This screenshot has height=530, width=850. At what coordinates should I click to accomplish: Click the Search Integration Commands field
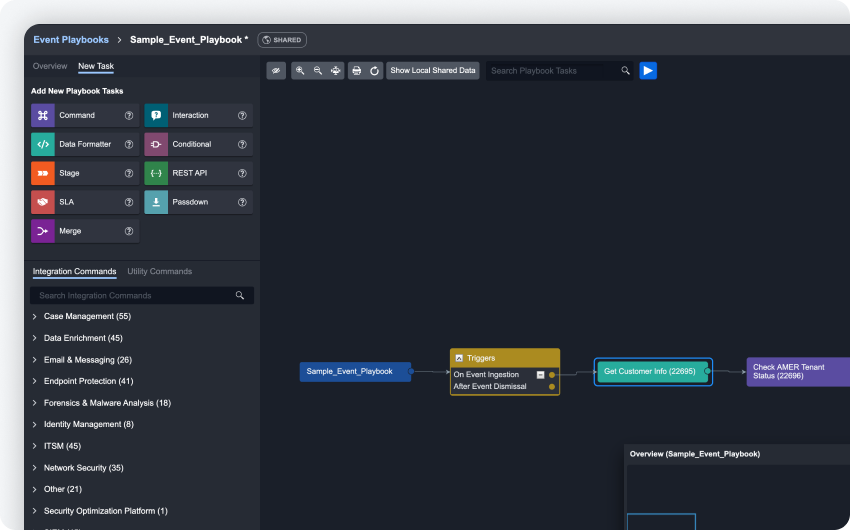pos(135,296)
